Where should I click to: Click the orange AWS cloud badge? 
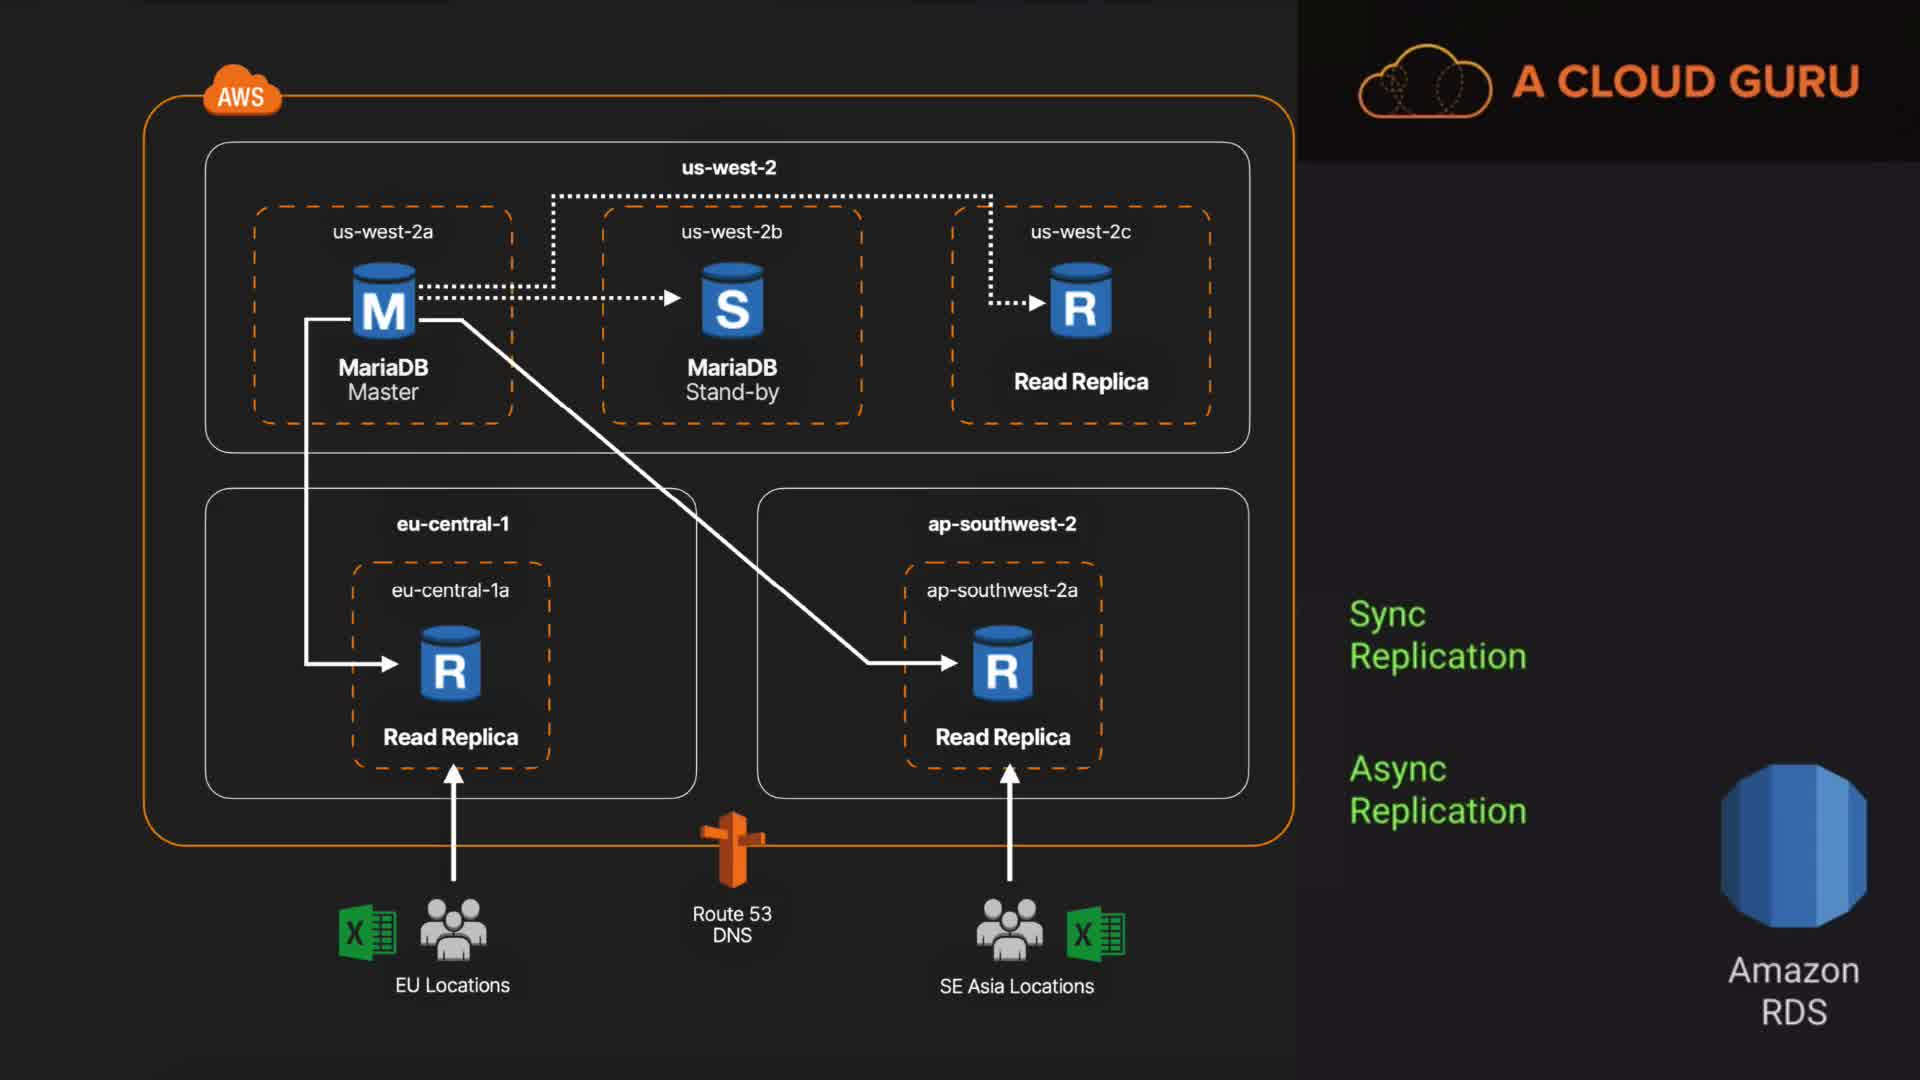tap(241, 93)
